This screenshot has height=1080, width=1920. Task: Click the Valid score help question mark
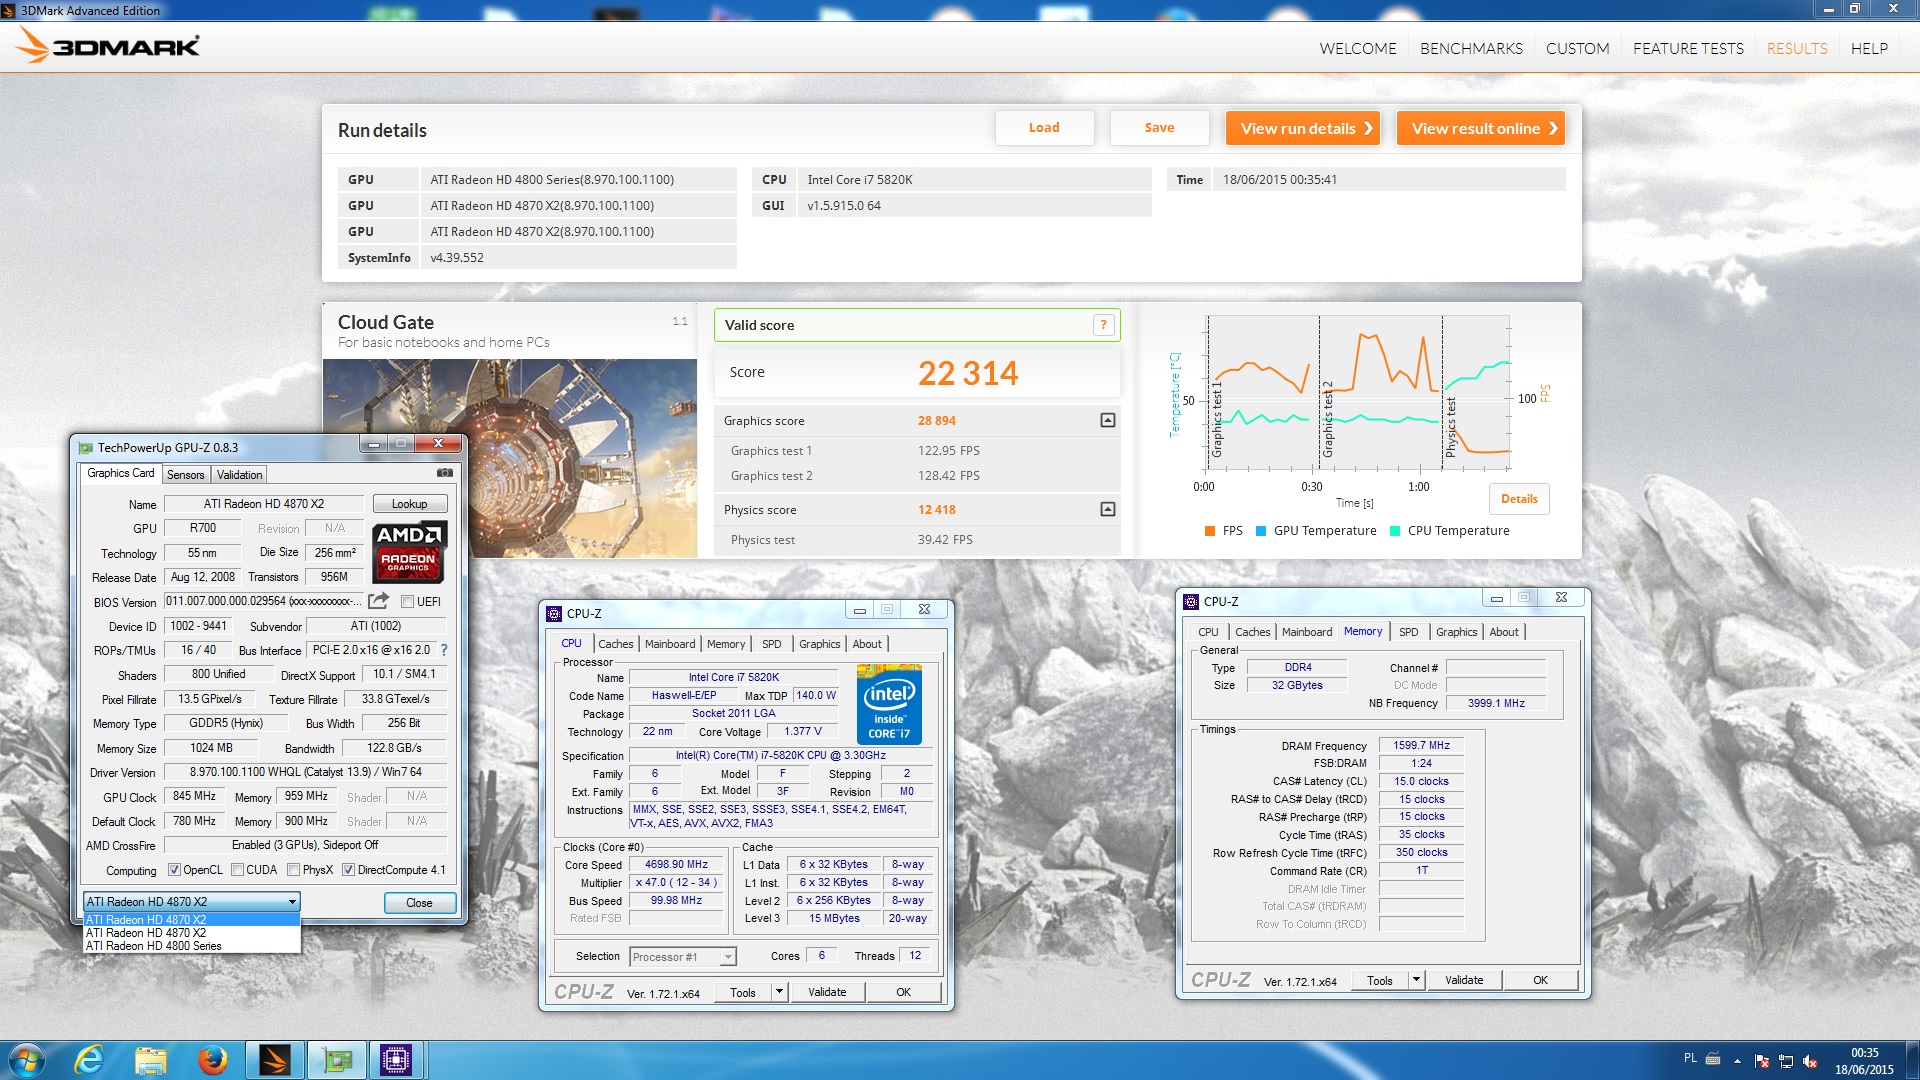point(1104,325)
